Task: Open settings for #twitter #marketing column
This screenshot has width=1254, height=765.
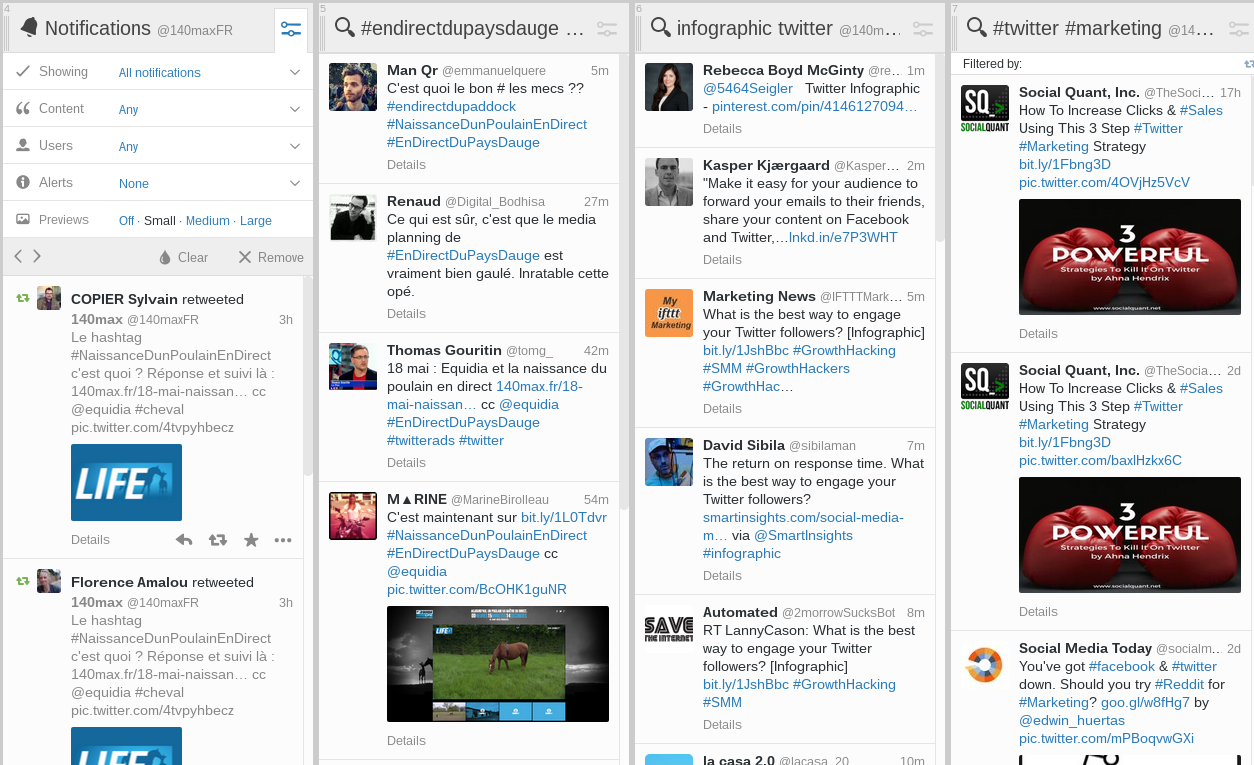Action: coord(1239,29)
